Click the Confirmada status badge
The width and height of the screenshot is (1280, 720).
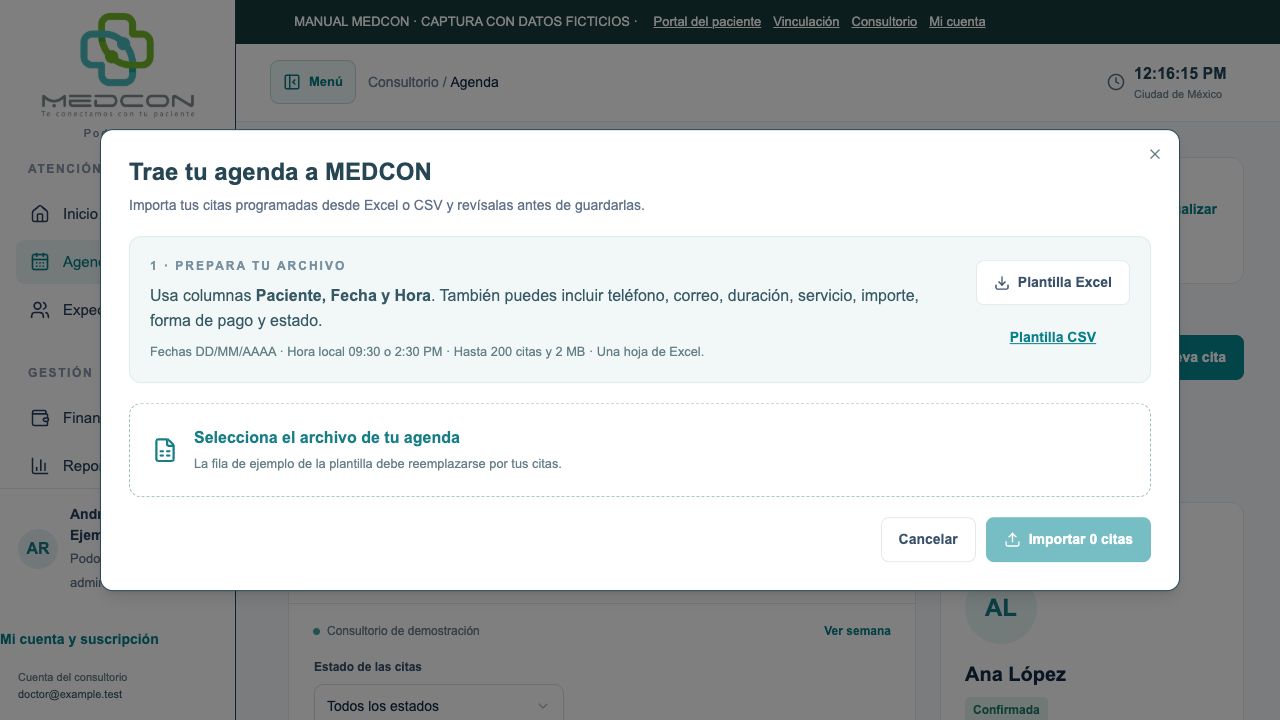point(1006,709)
